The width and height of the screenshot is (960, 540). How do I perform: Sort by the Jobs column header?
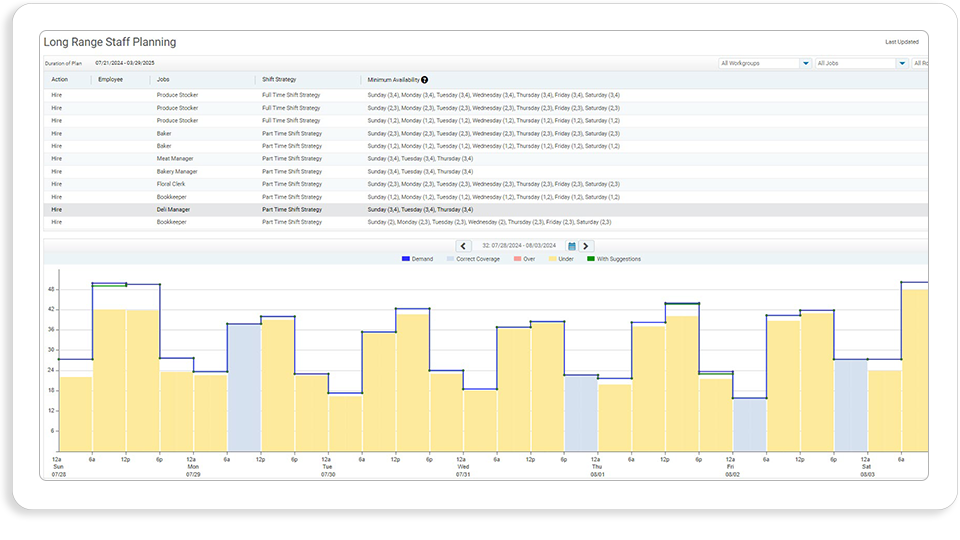tap(163, 80)
